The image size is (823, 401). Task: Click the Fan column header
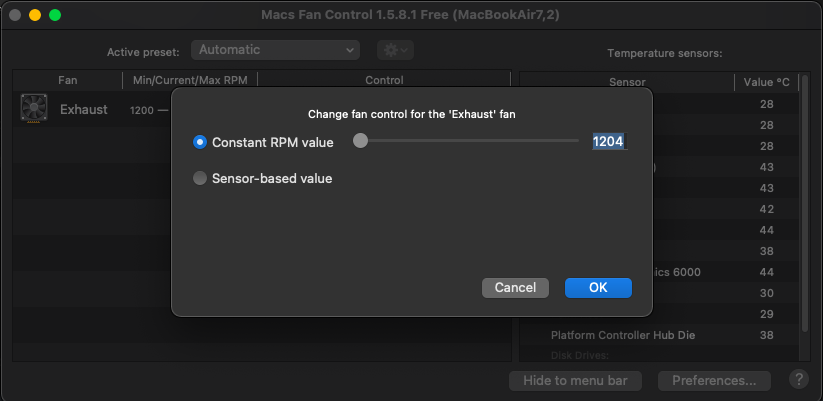[67, 80]
